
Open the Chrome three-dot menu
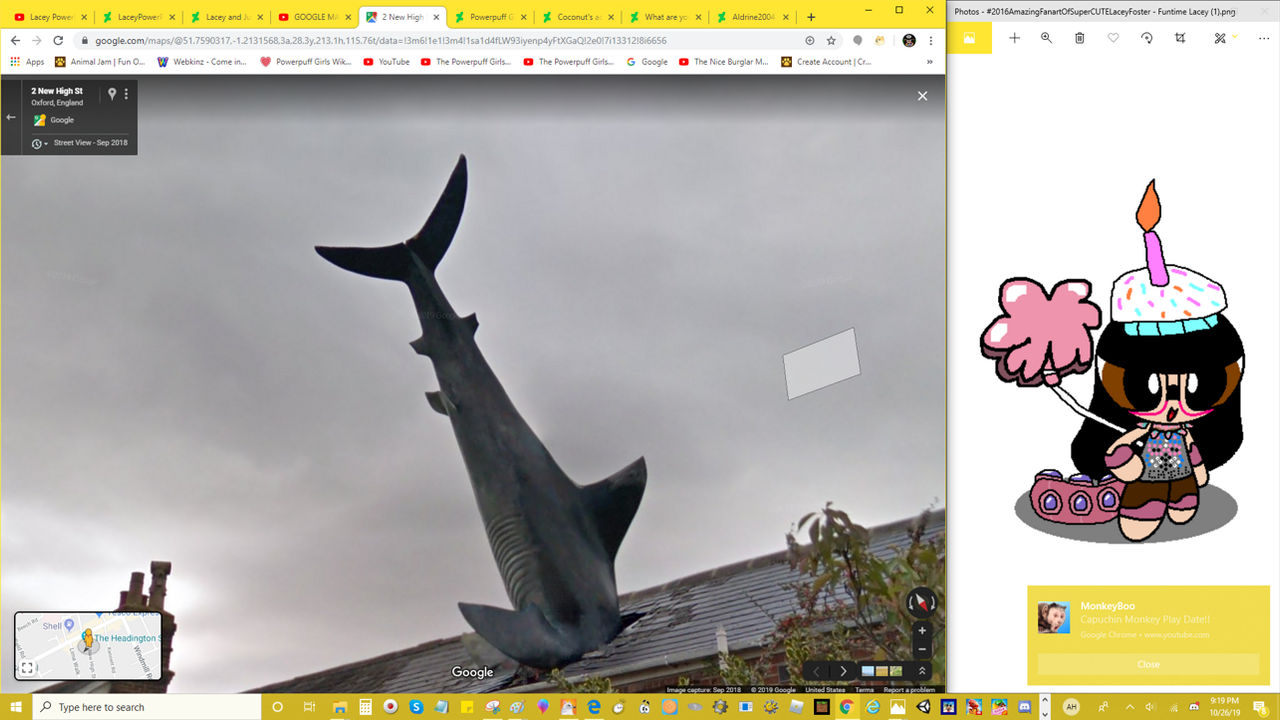(x=932, y=40)
